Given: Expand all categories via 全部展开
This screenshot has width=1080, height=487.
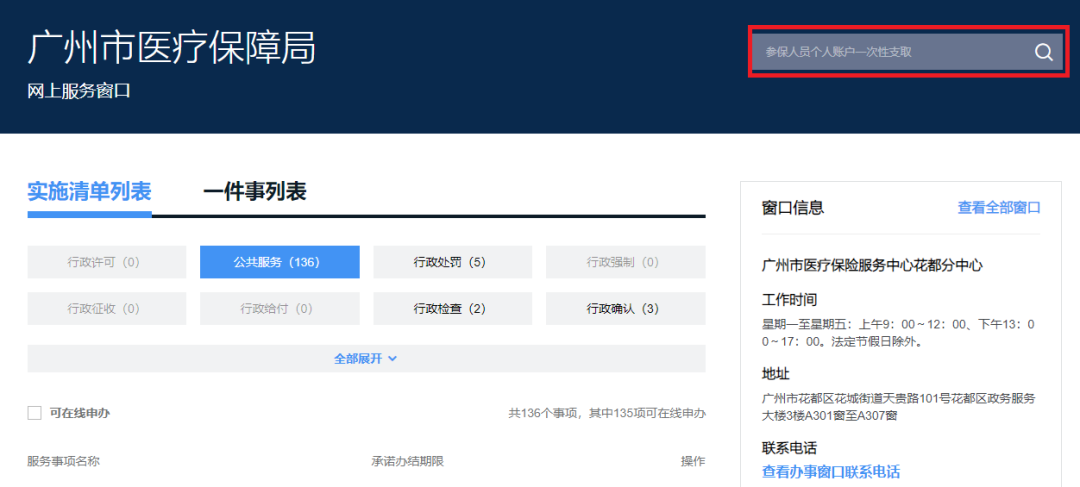Looking at the screenshot, I should (x=358, y=359).
